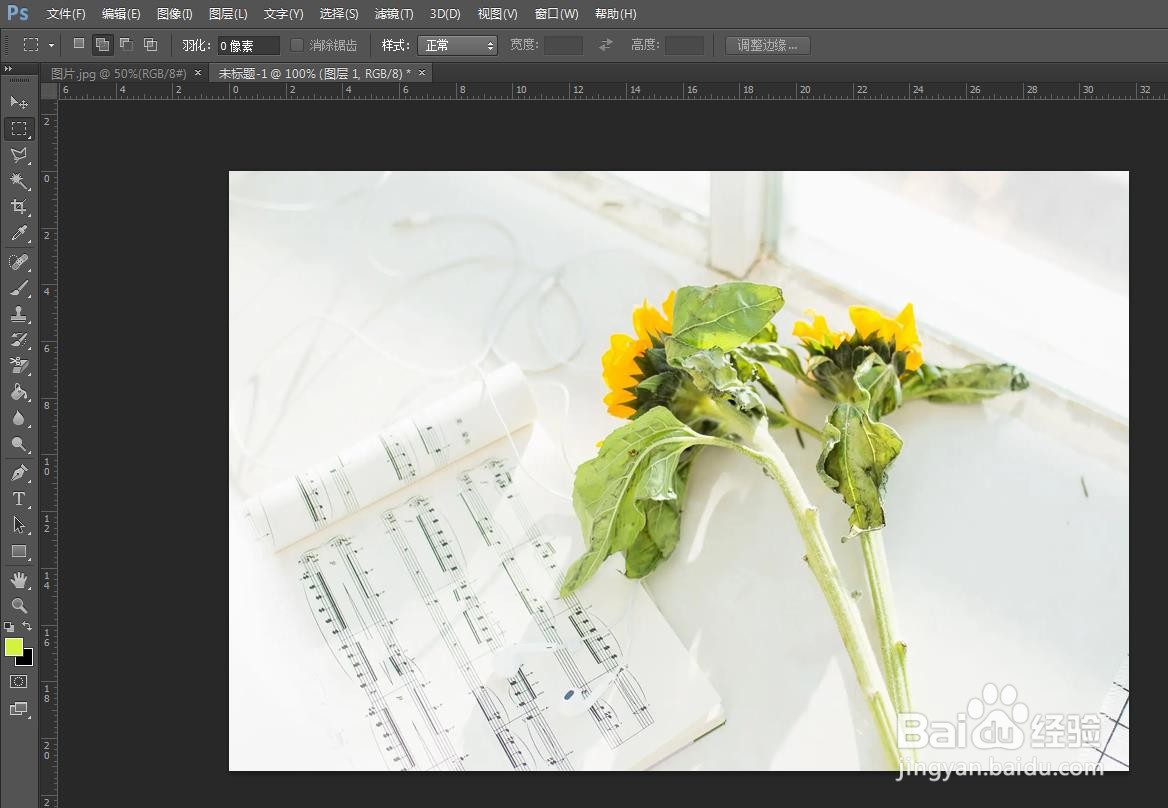The height and width of the screenshot is (808, 1168).
Task: Click the feather input field
Action: [249, 45]
